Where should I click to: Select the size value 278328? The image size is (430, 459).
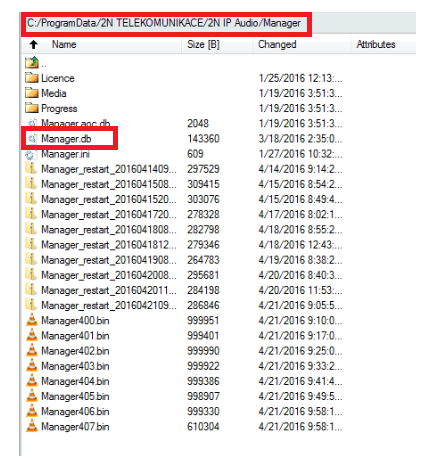coord(203,214)
